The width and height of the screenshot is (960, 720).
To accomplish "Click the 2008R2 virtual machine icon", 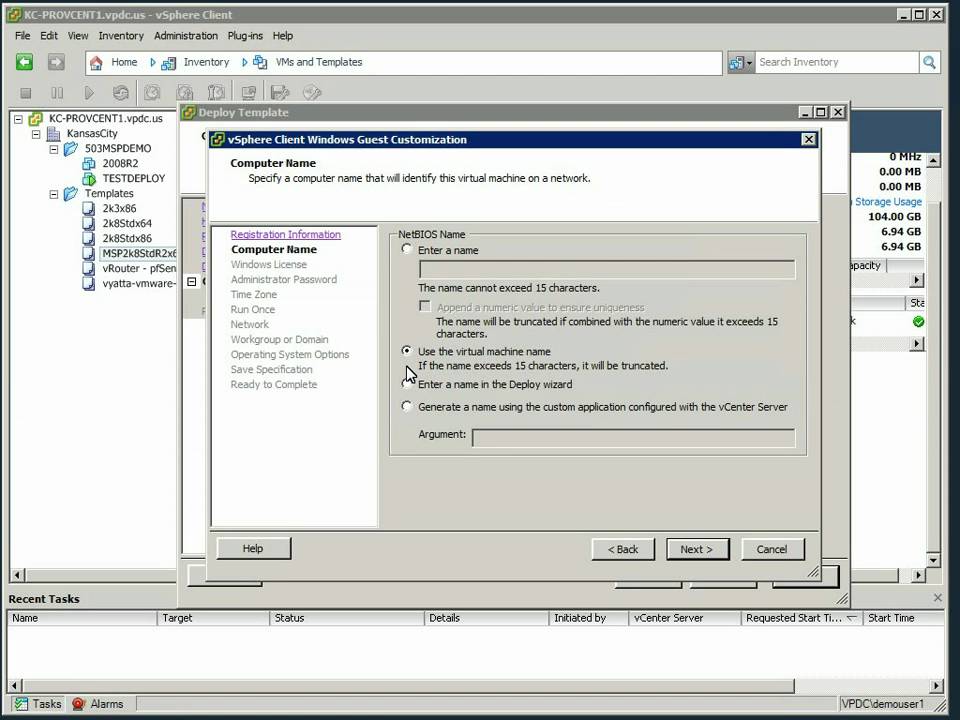I will (x=89, y=163).
